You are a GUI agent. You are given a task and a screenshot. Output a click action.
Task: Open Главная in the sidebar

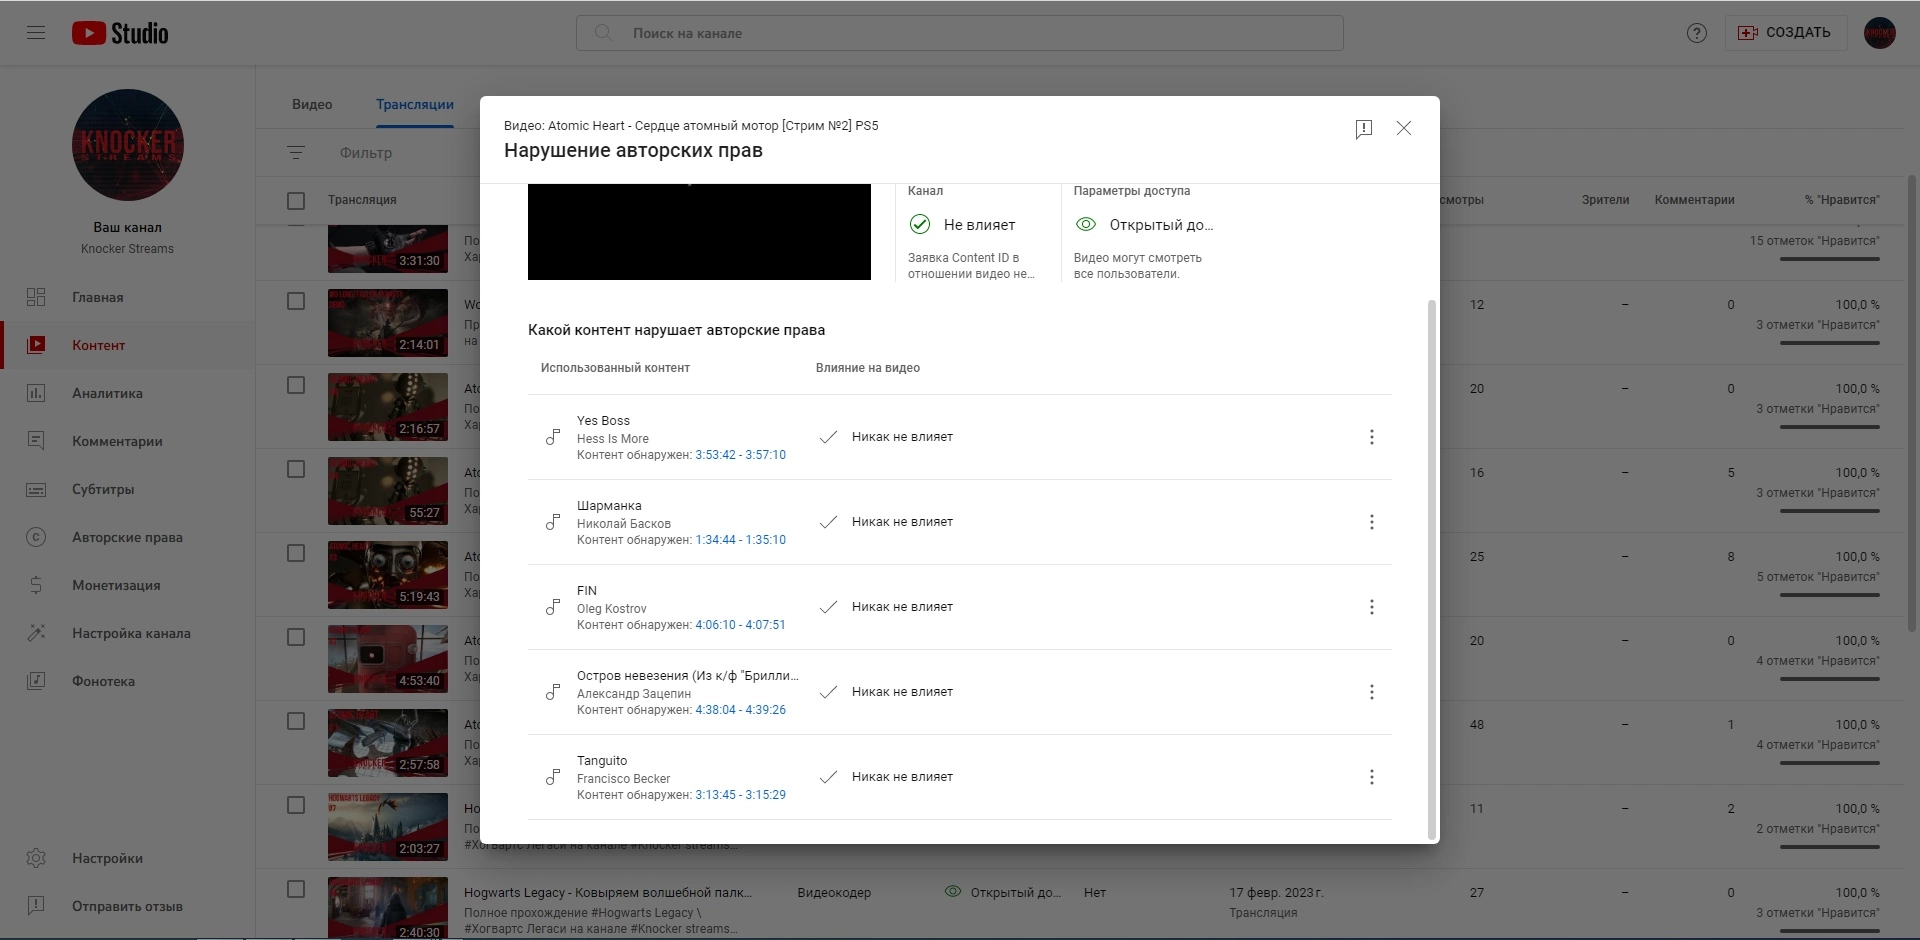pyautogui.click(x=127, y=297)
